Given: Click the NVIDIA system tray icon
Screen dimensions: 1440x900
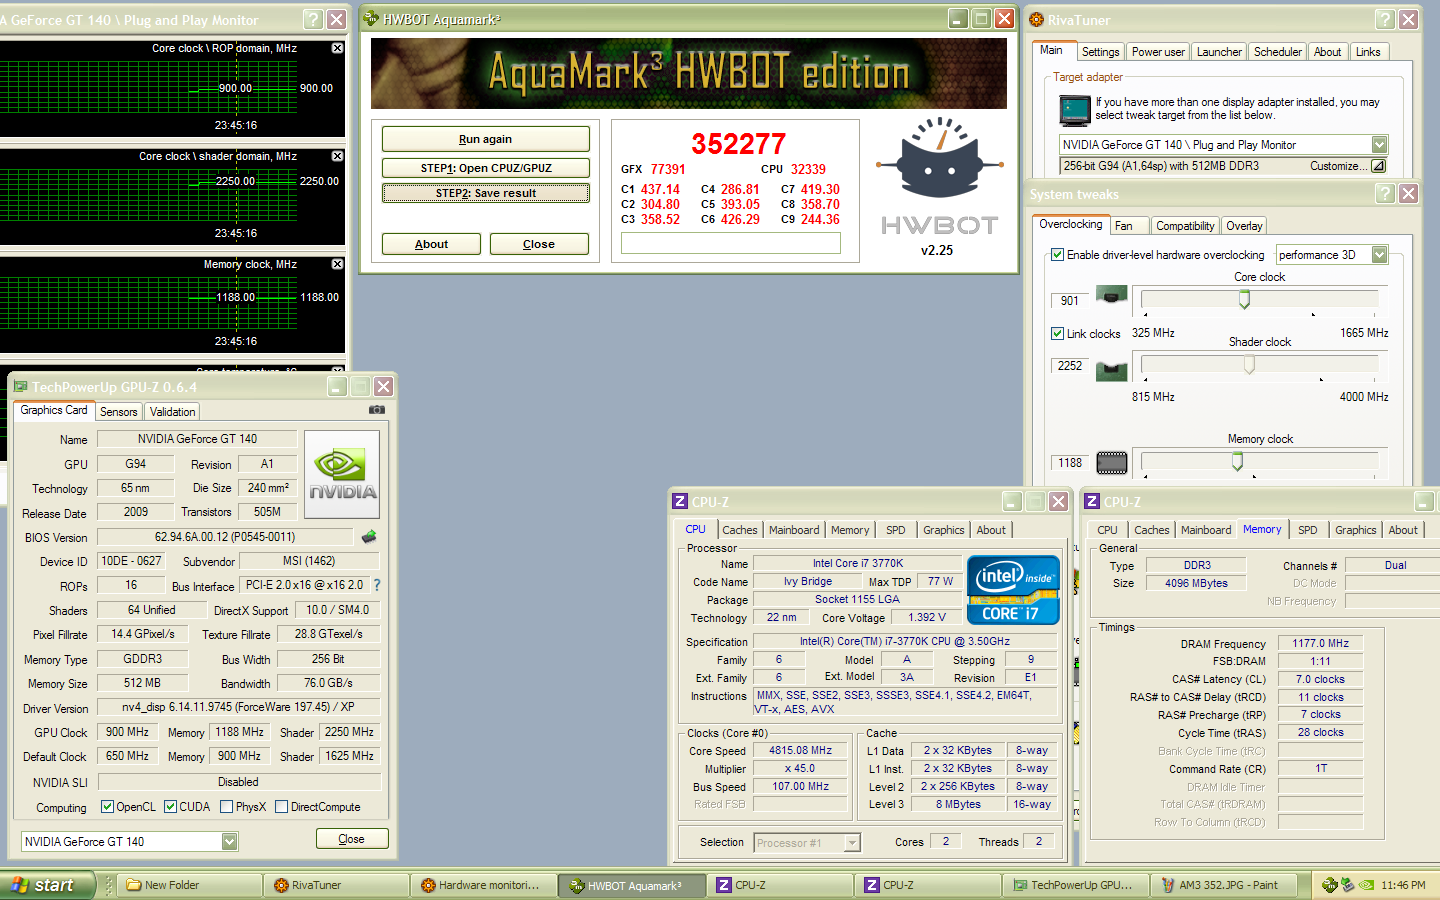Looking at the screenshot, I should click(x=1366, y=885).
